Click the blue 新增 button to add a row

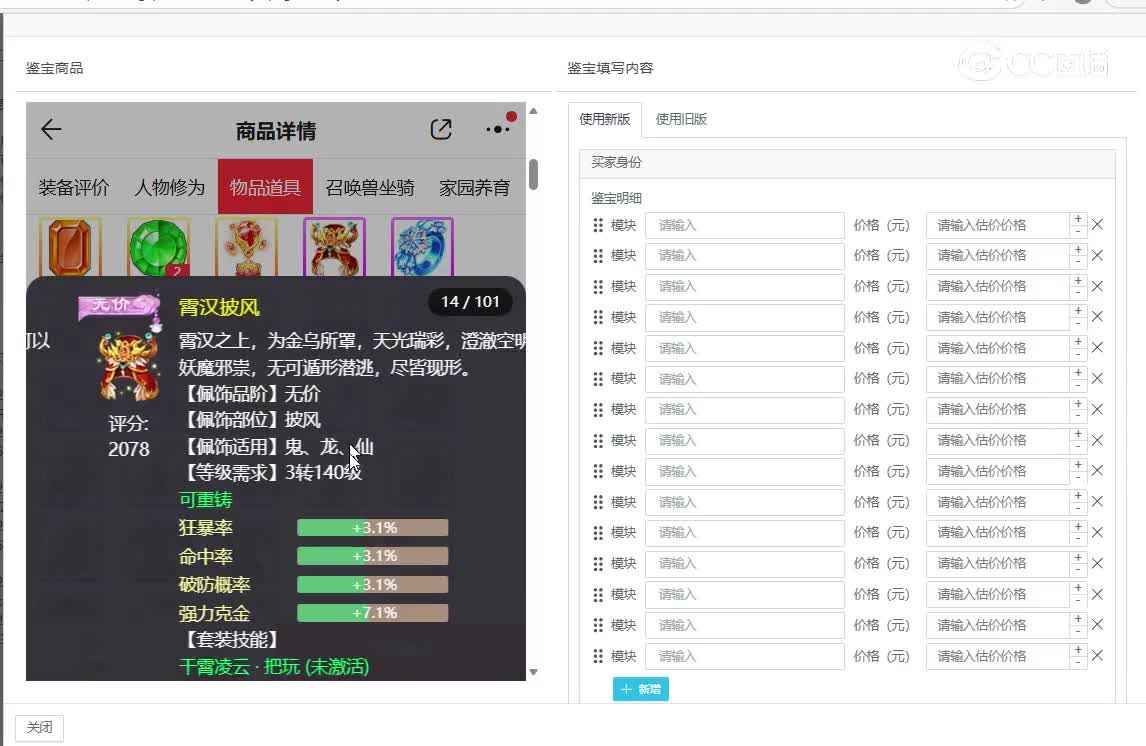(x=640, y=689)
